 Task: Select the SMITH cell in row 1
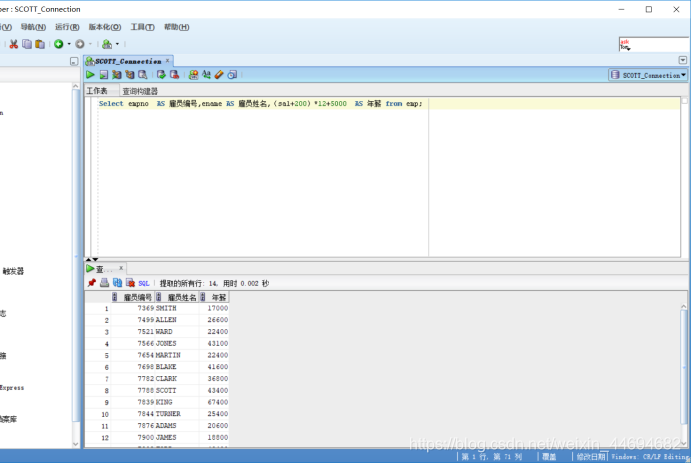pyautogui.click(x=177, y=308)
